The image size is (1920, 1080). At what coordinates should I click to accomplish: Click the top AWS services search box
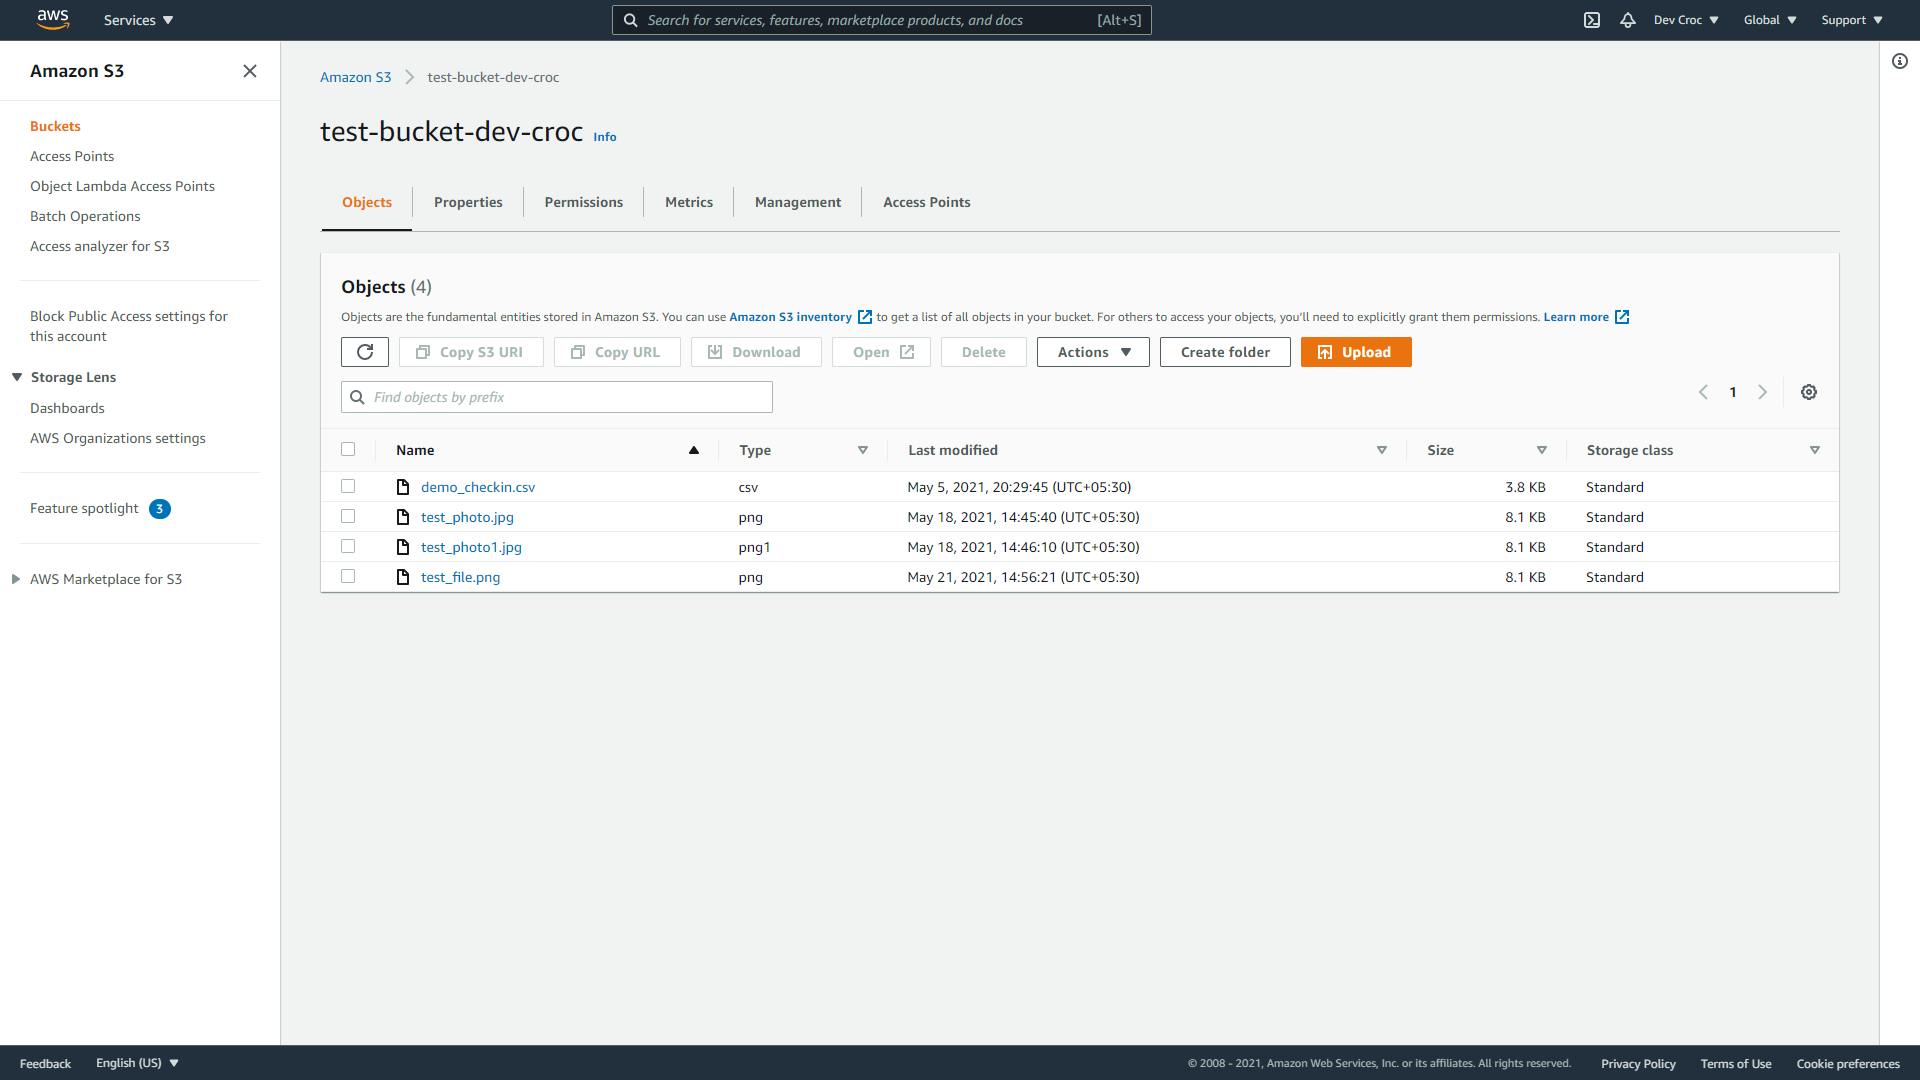[882, 20]
